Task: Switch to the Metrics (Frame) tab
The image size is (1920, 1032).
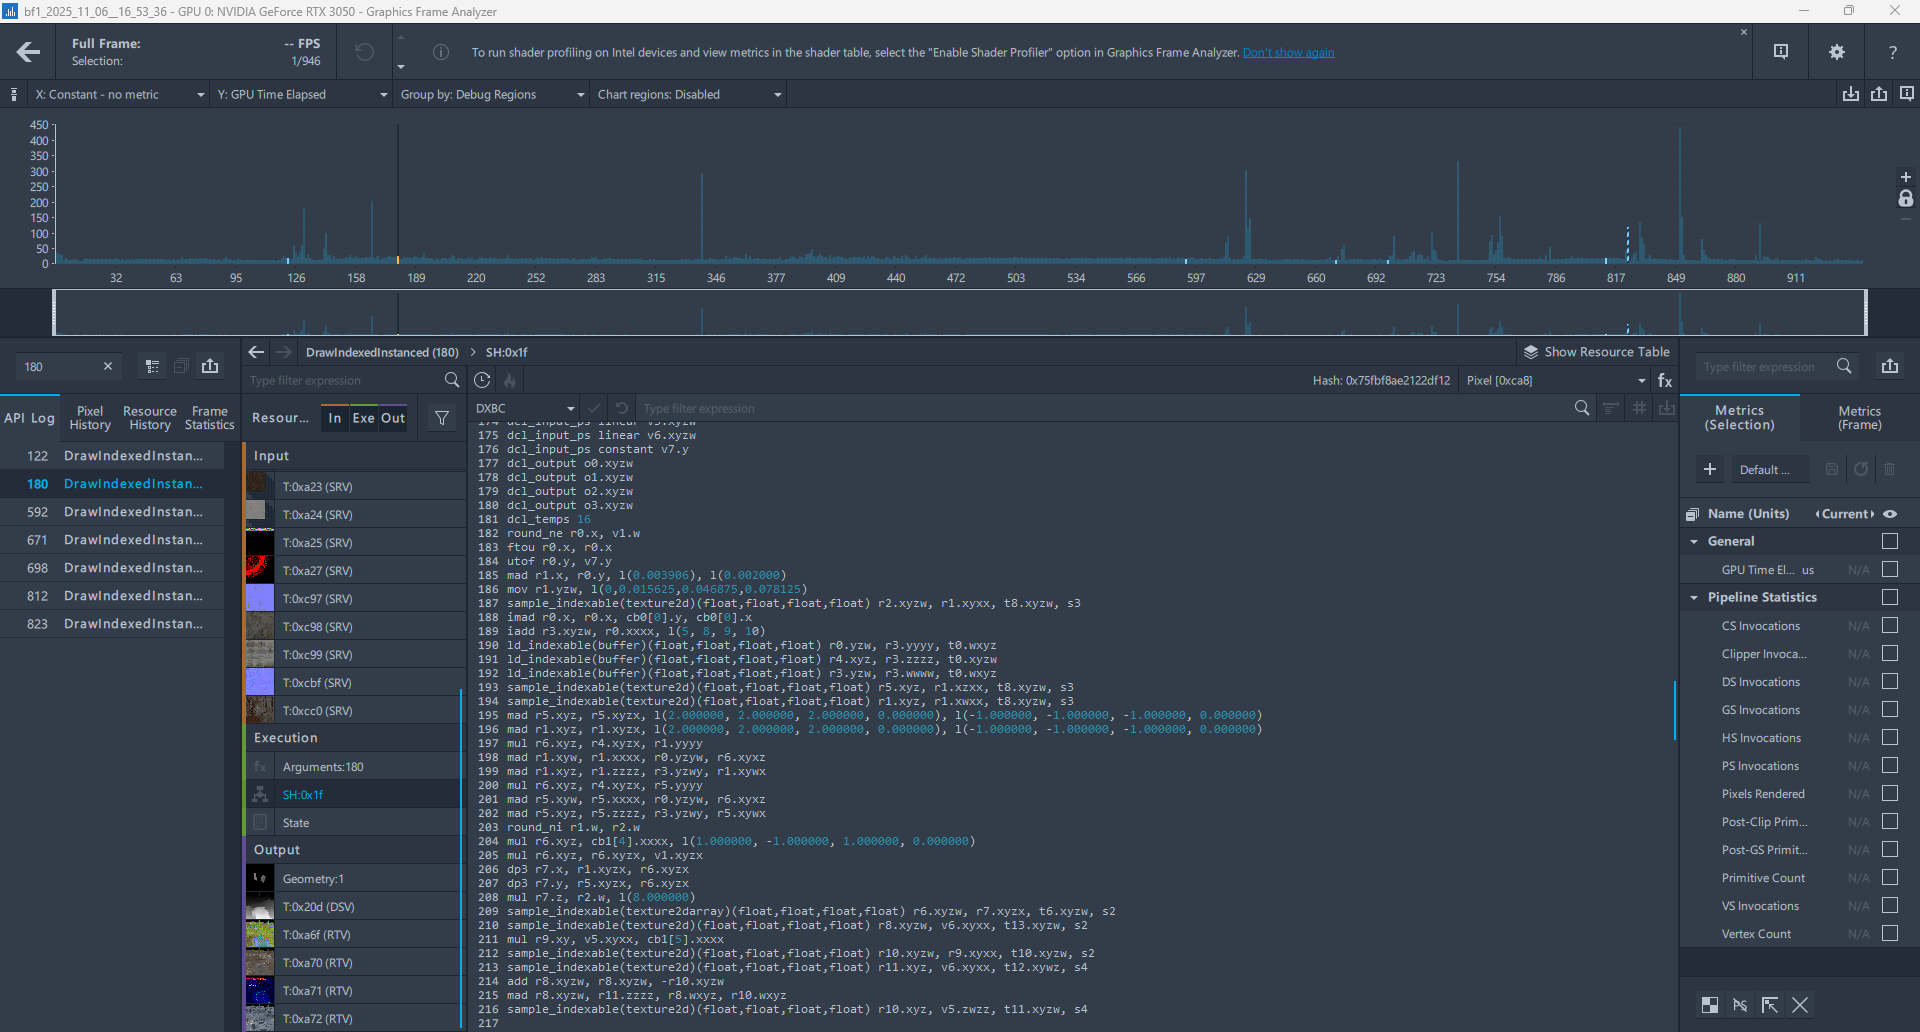Action: click(1859, 418)
